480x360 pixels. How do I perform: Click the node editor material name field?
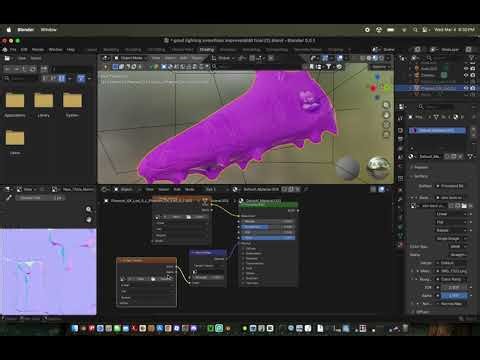[x=261, y=189]
